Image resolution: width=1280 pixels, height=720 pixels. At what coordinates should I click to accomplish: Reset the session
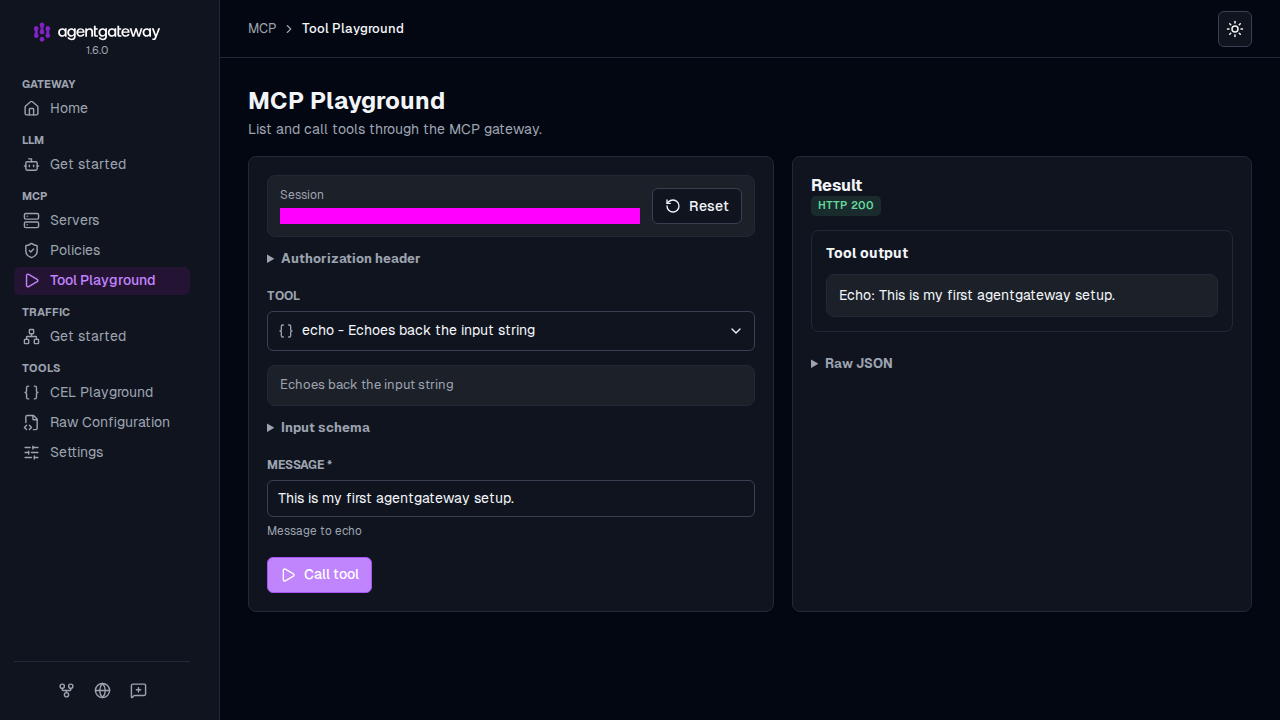(697, 206)
